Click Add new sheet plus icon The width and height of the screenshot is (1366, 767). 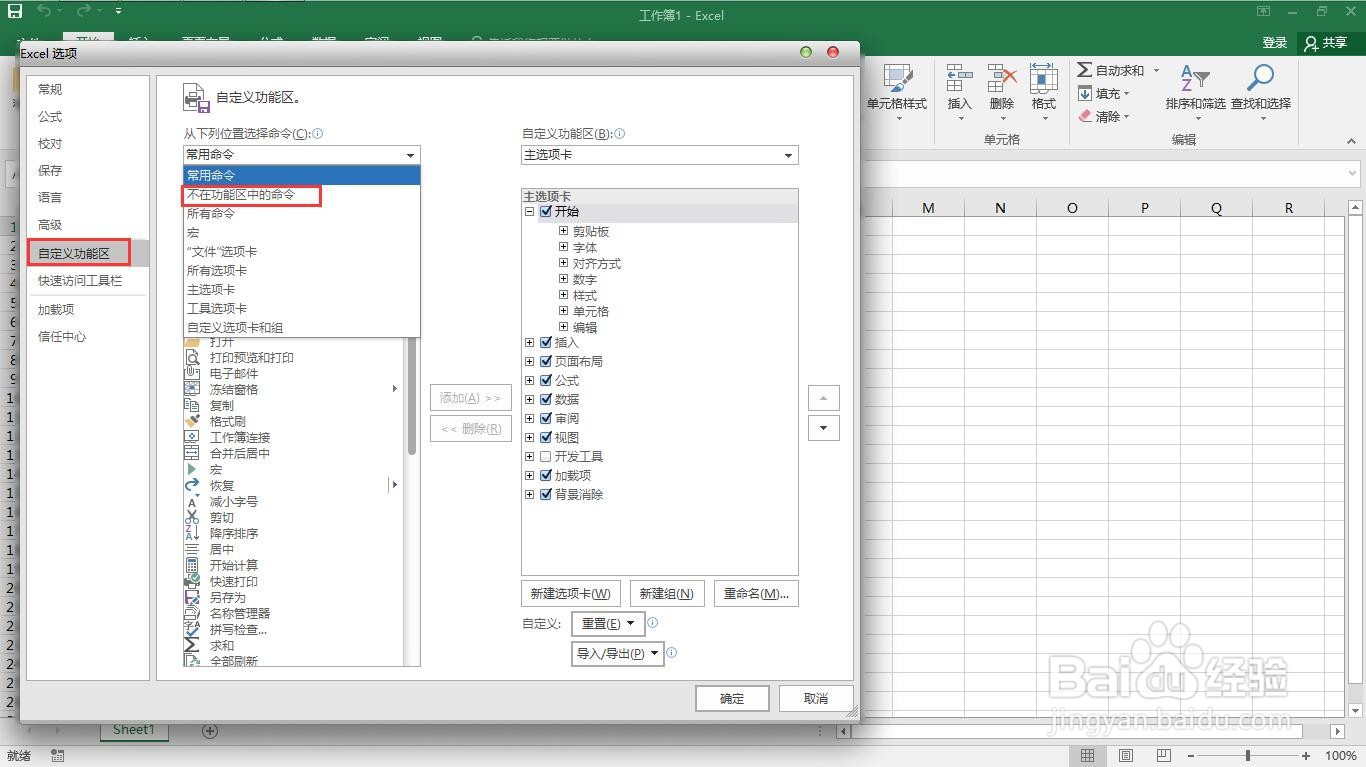210,731
